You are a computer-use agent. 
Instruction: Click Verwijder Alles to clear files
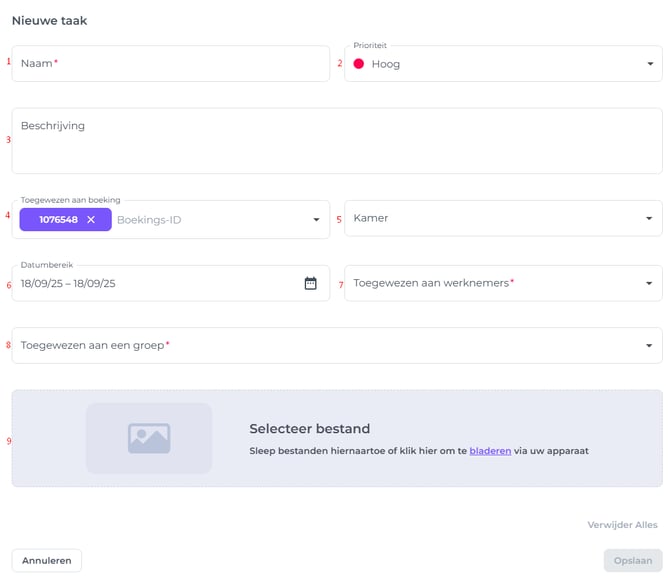click(622, 525)
